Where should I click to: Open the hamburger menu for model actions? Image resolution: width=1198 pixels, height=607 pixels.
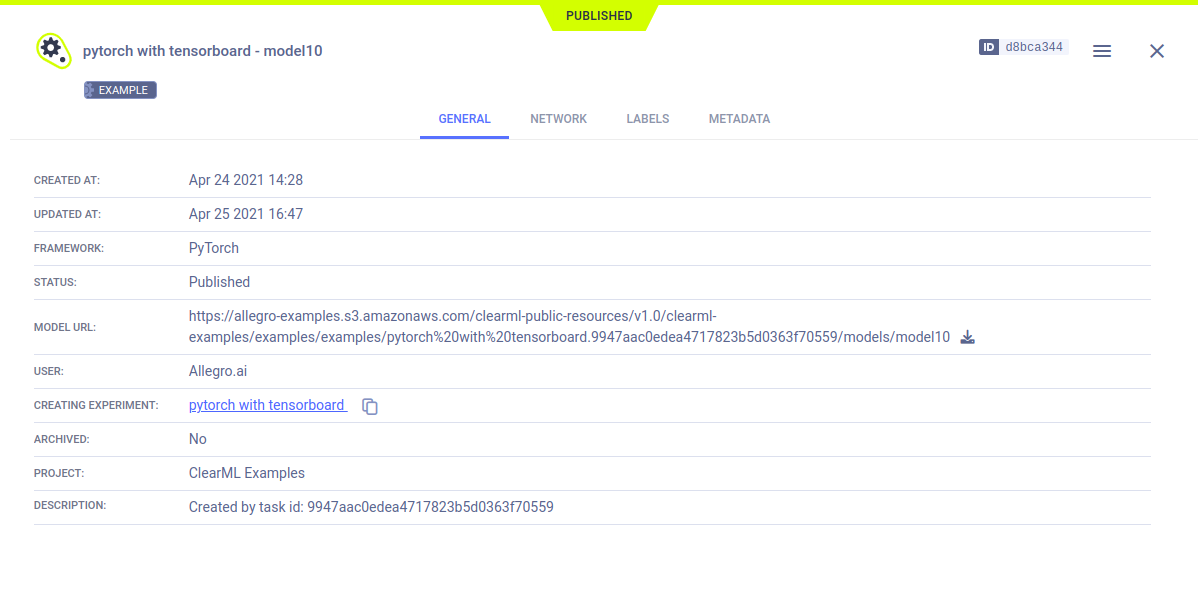1101,51
